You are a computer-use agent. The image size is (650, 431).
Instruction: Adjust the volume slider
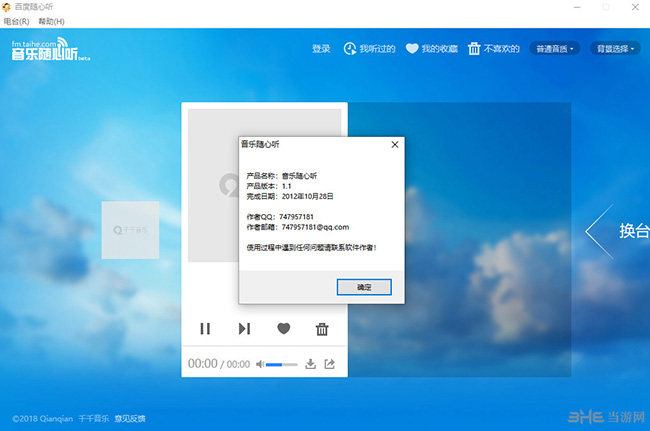click(x=281, y=365)
